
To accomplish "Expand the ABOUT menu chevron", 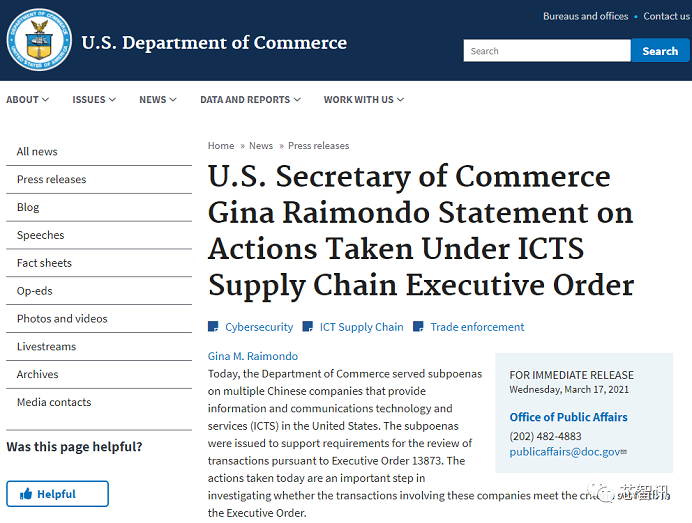I will (45, 100).
